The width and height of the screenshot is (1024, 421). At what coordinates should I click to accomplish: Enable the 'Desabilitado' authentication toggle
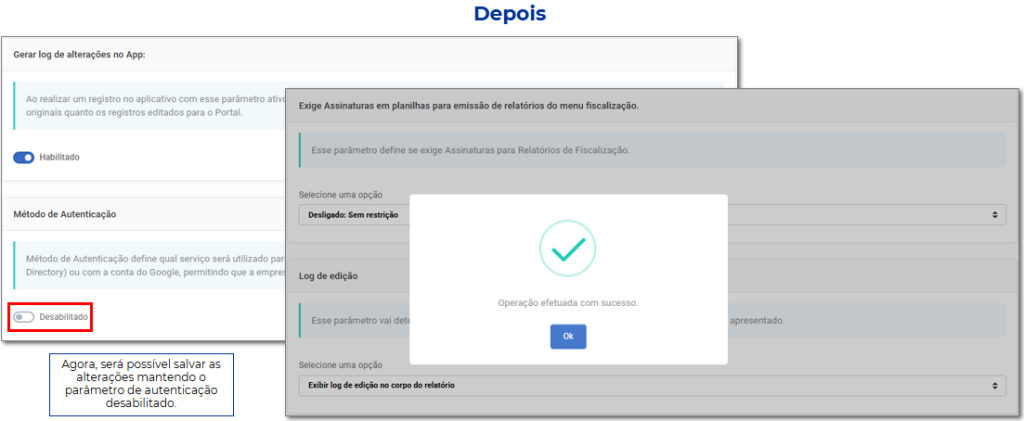pos(24,317)
